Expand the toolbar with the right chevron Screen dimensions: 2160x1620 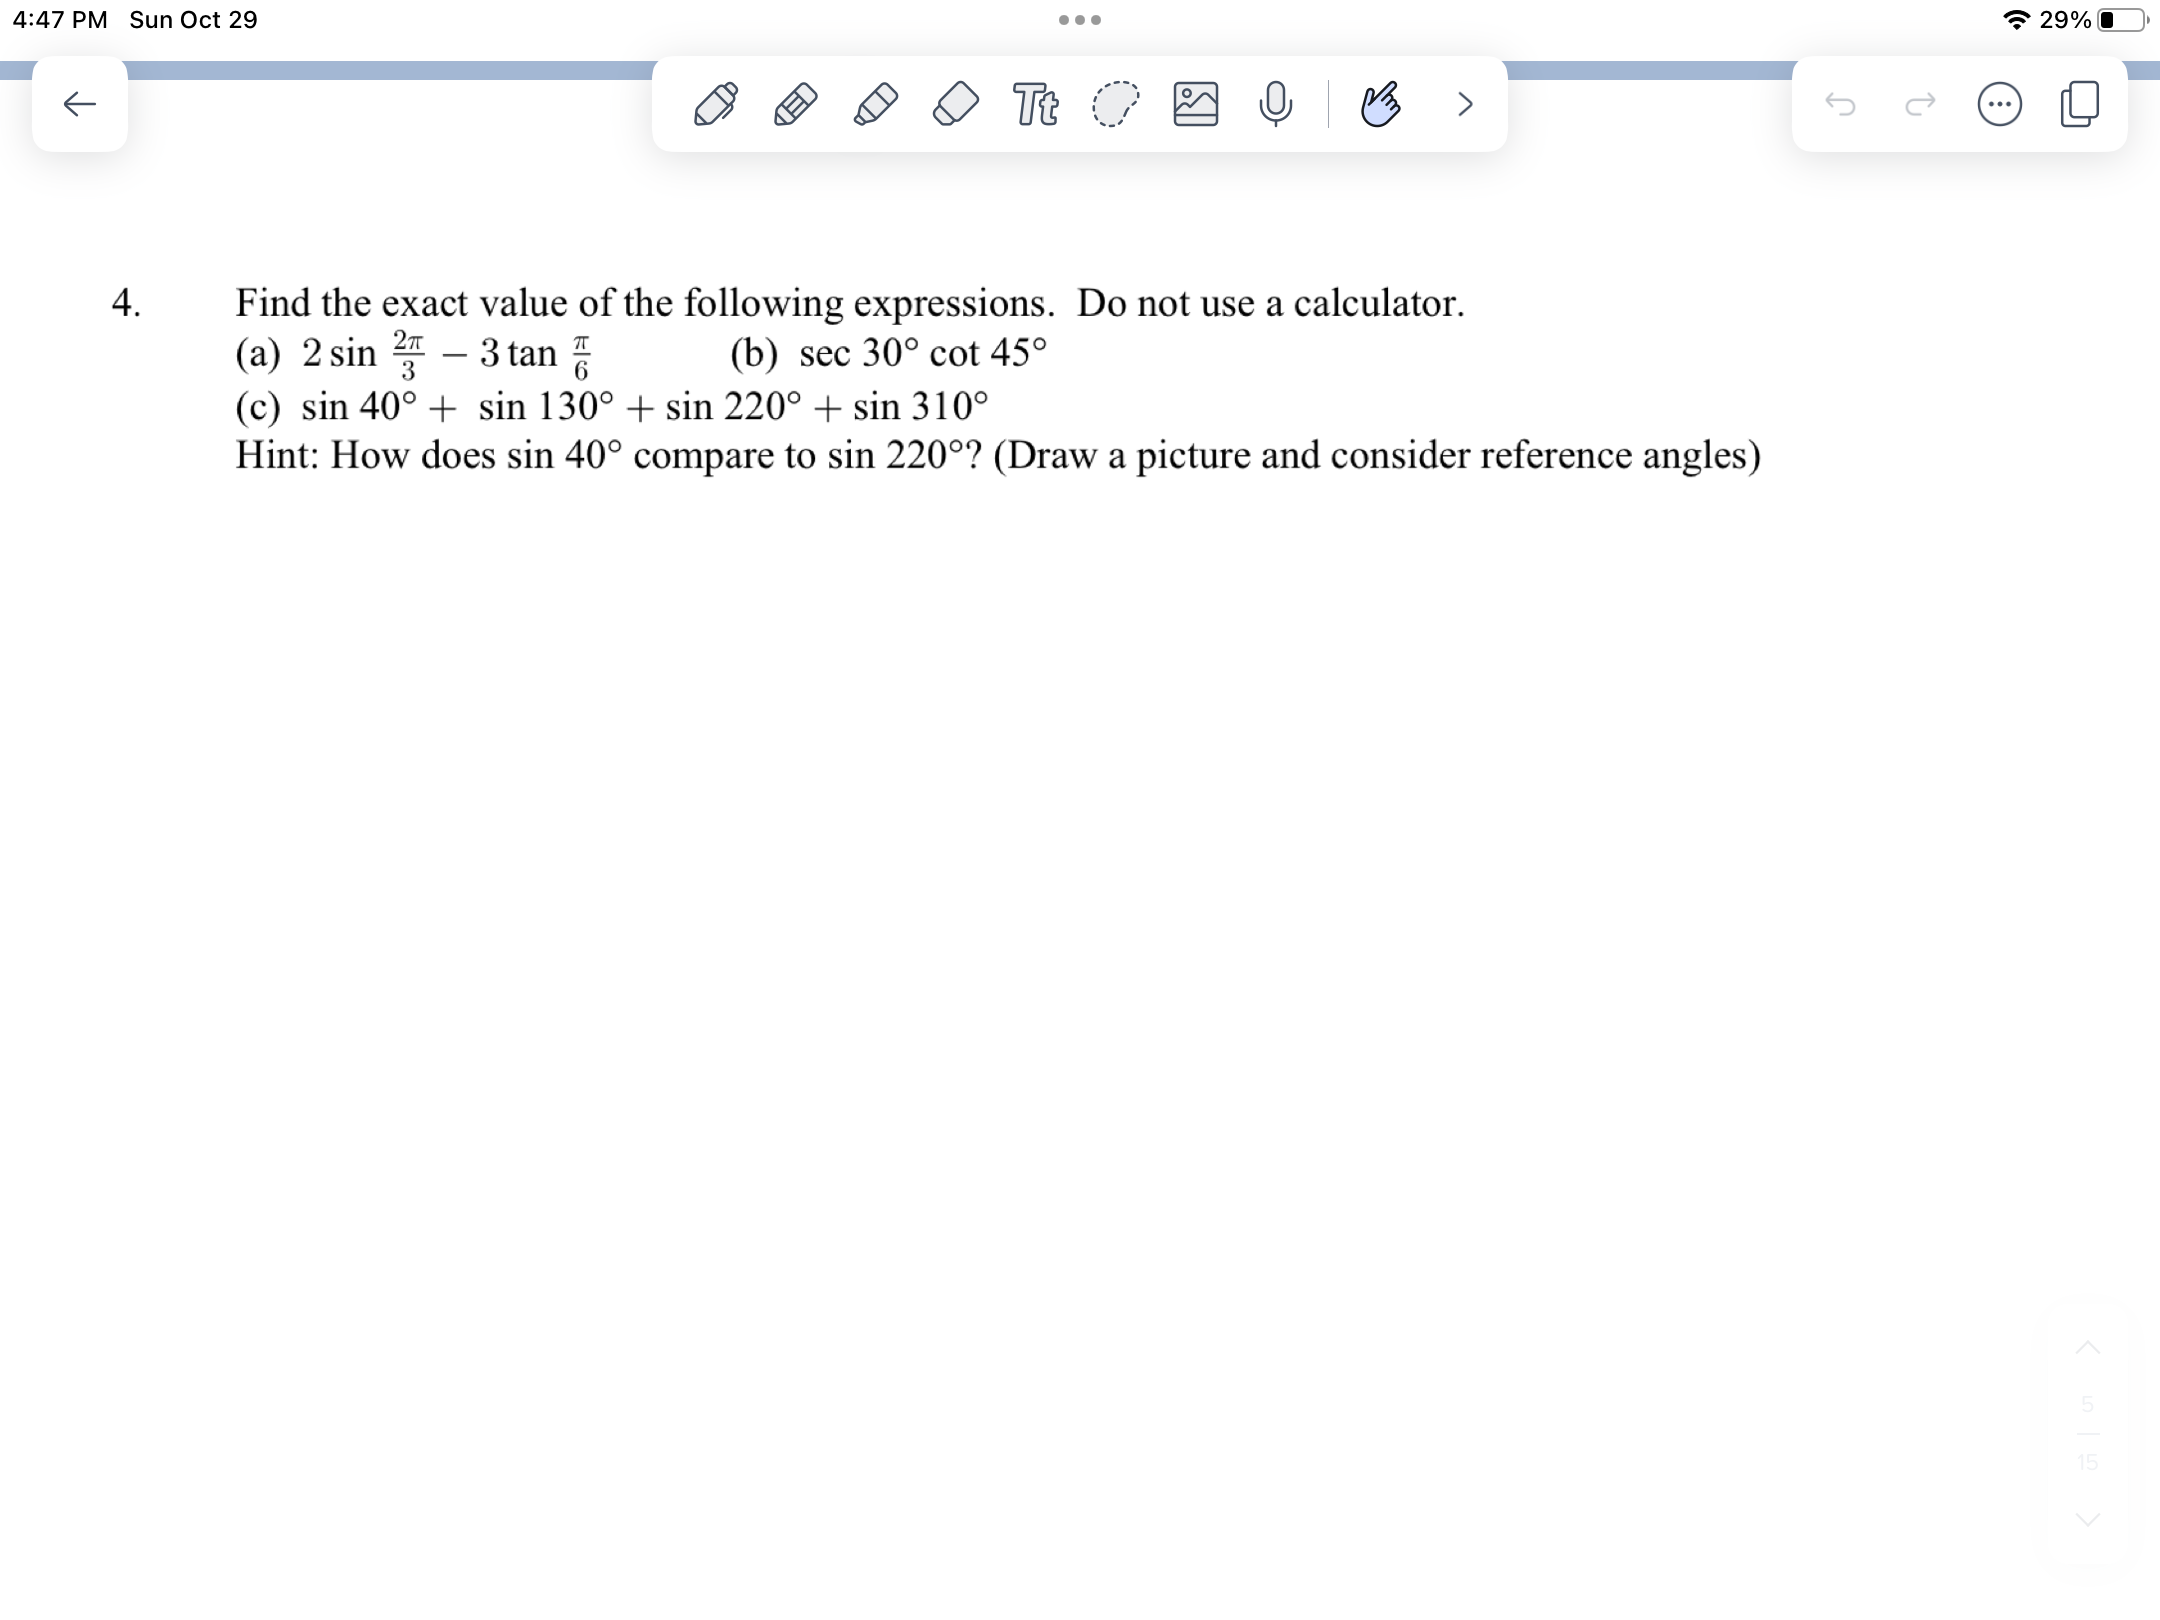click(x=1465, y=105)
